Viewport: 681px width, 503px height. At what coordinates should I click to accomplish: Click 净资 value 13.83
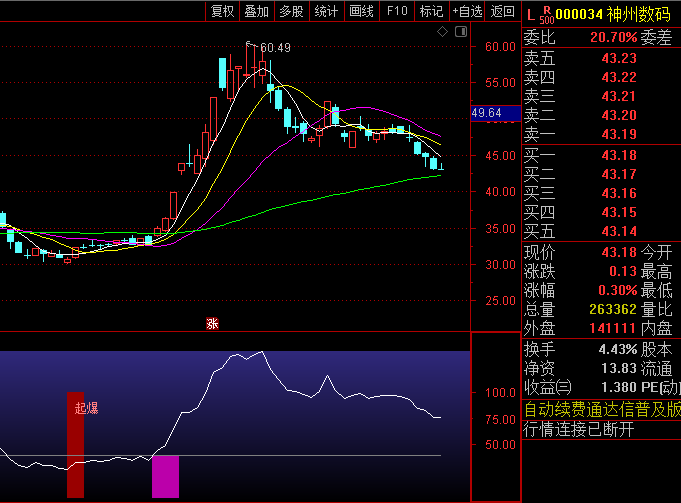click(x=619, y=368)
